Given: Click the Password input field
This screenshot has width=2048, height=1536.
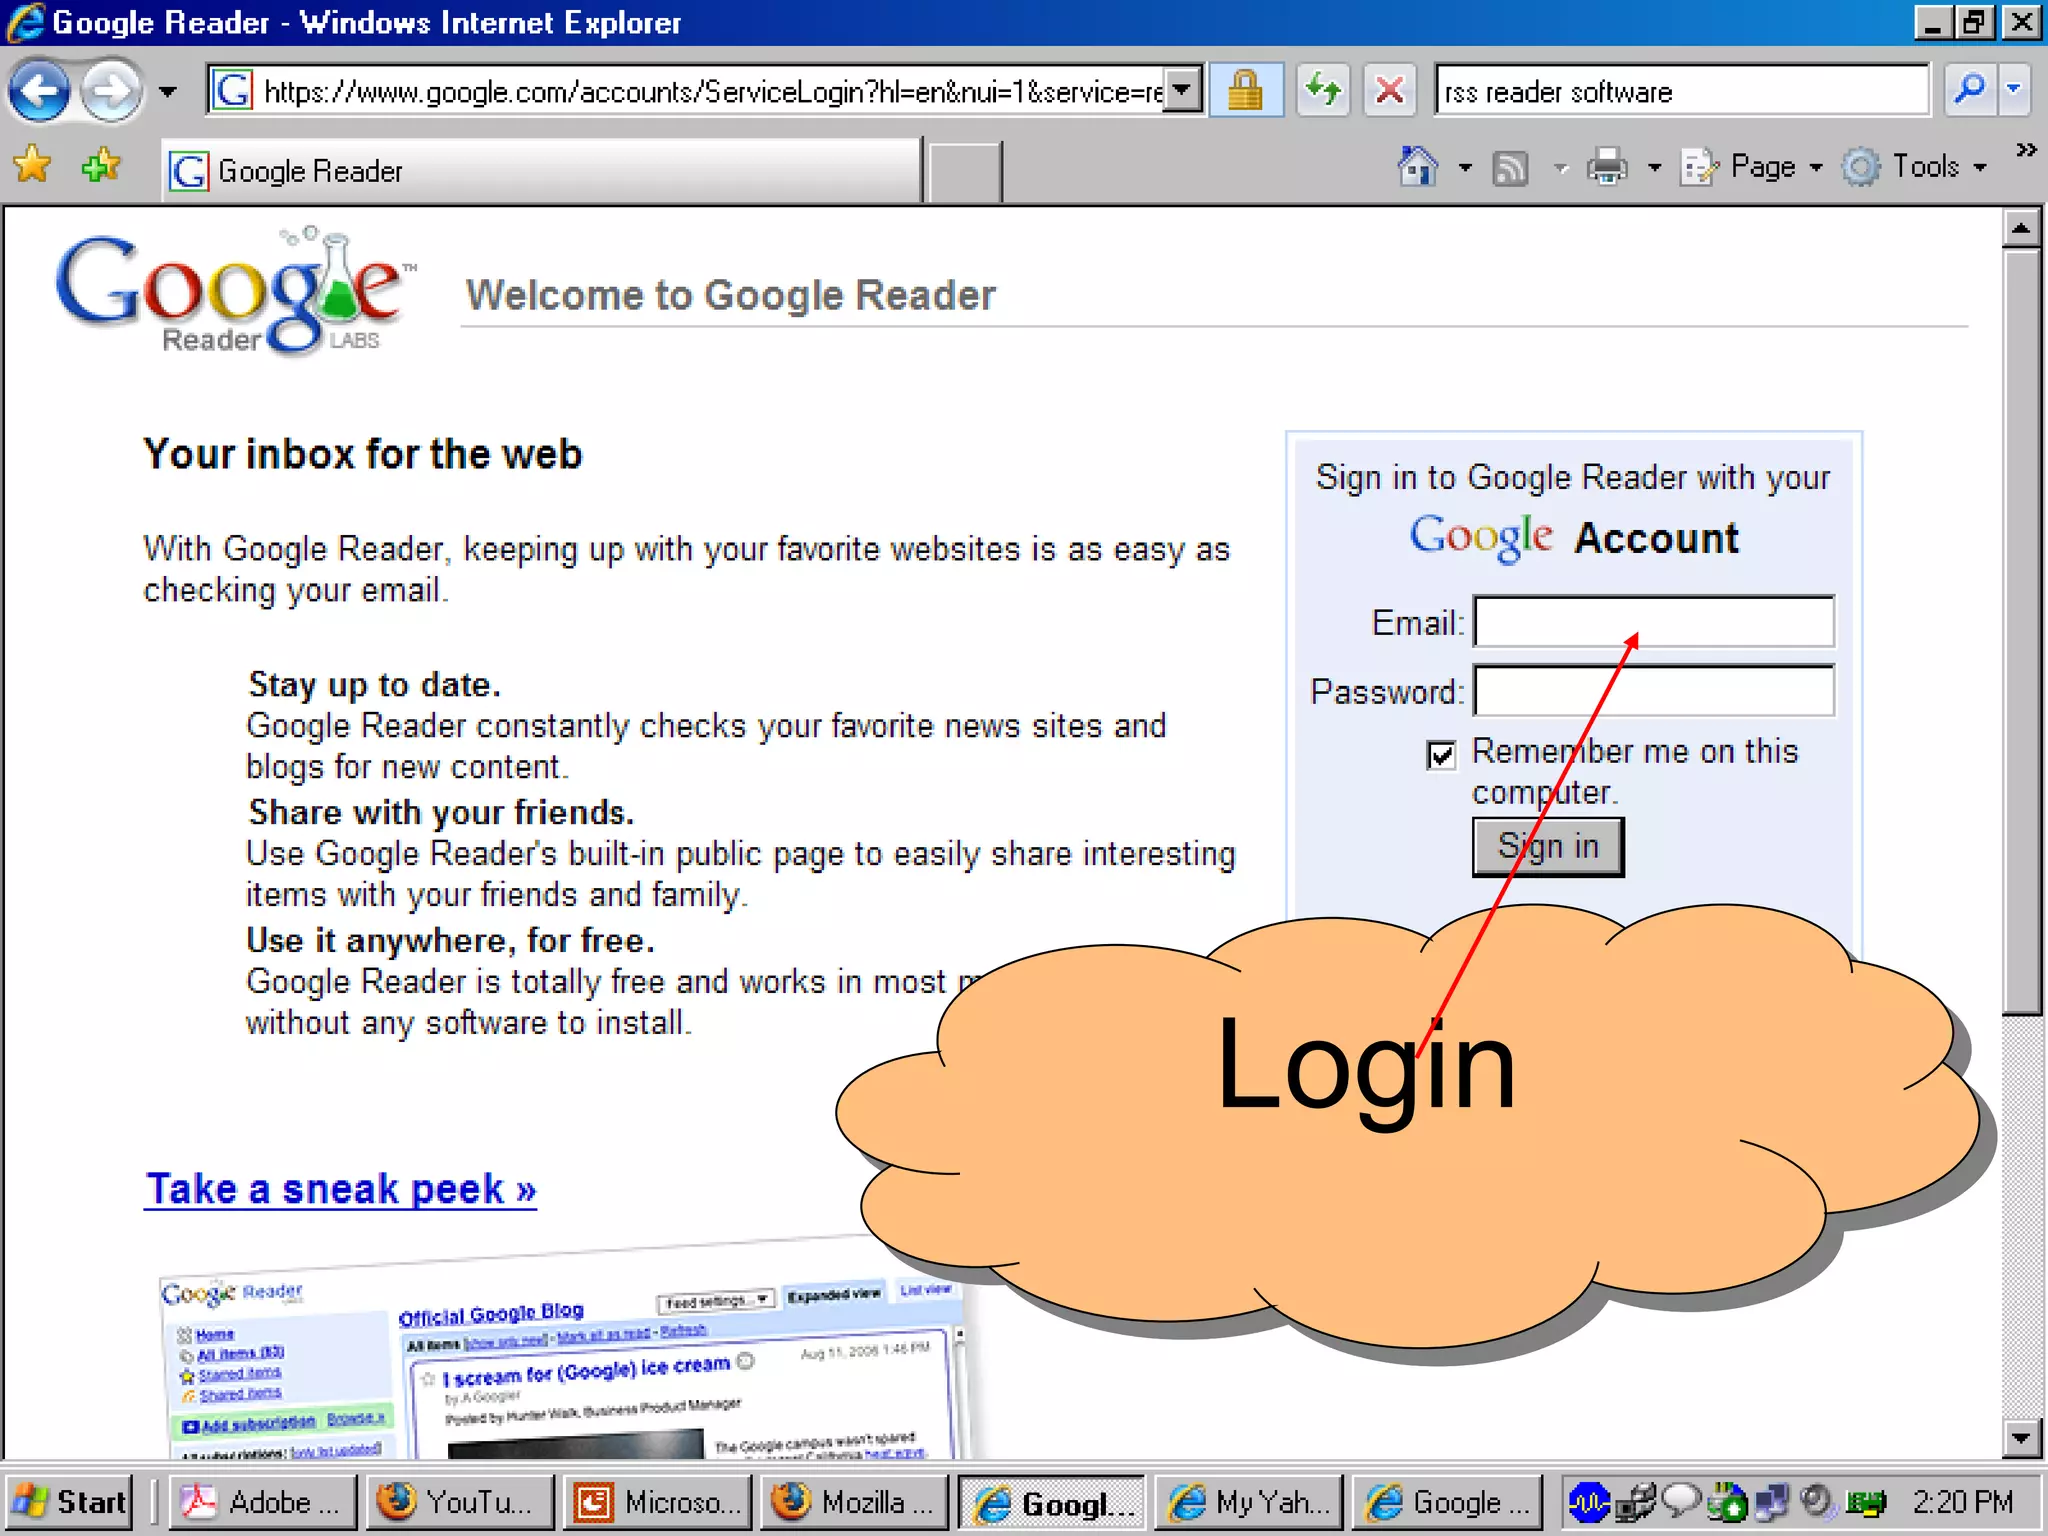Looking at the screenshot, I should (1654, 690).
